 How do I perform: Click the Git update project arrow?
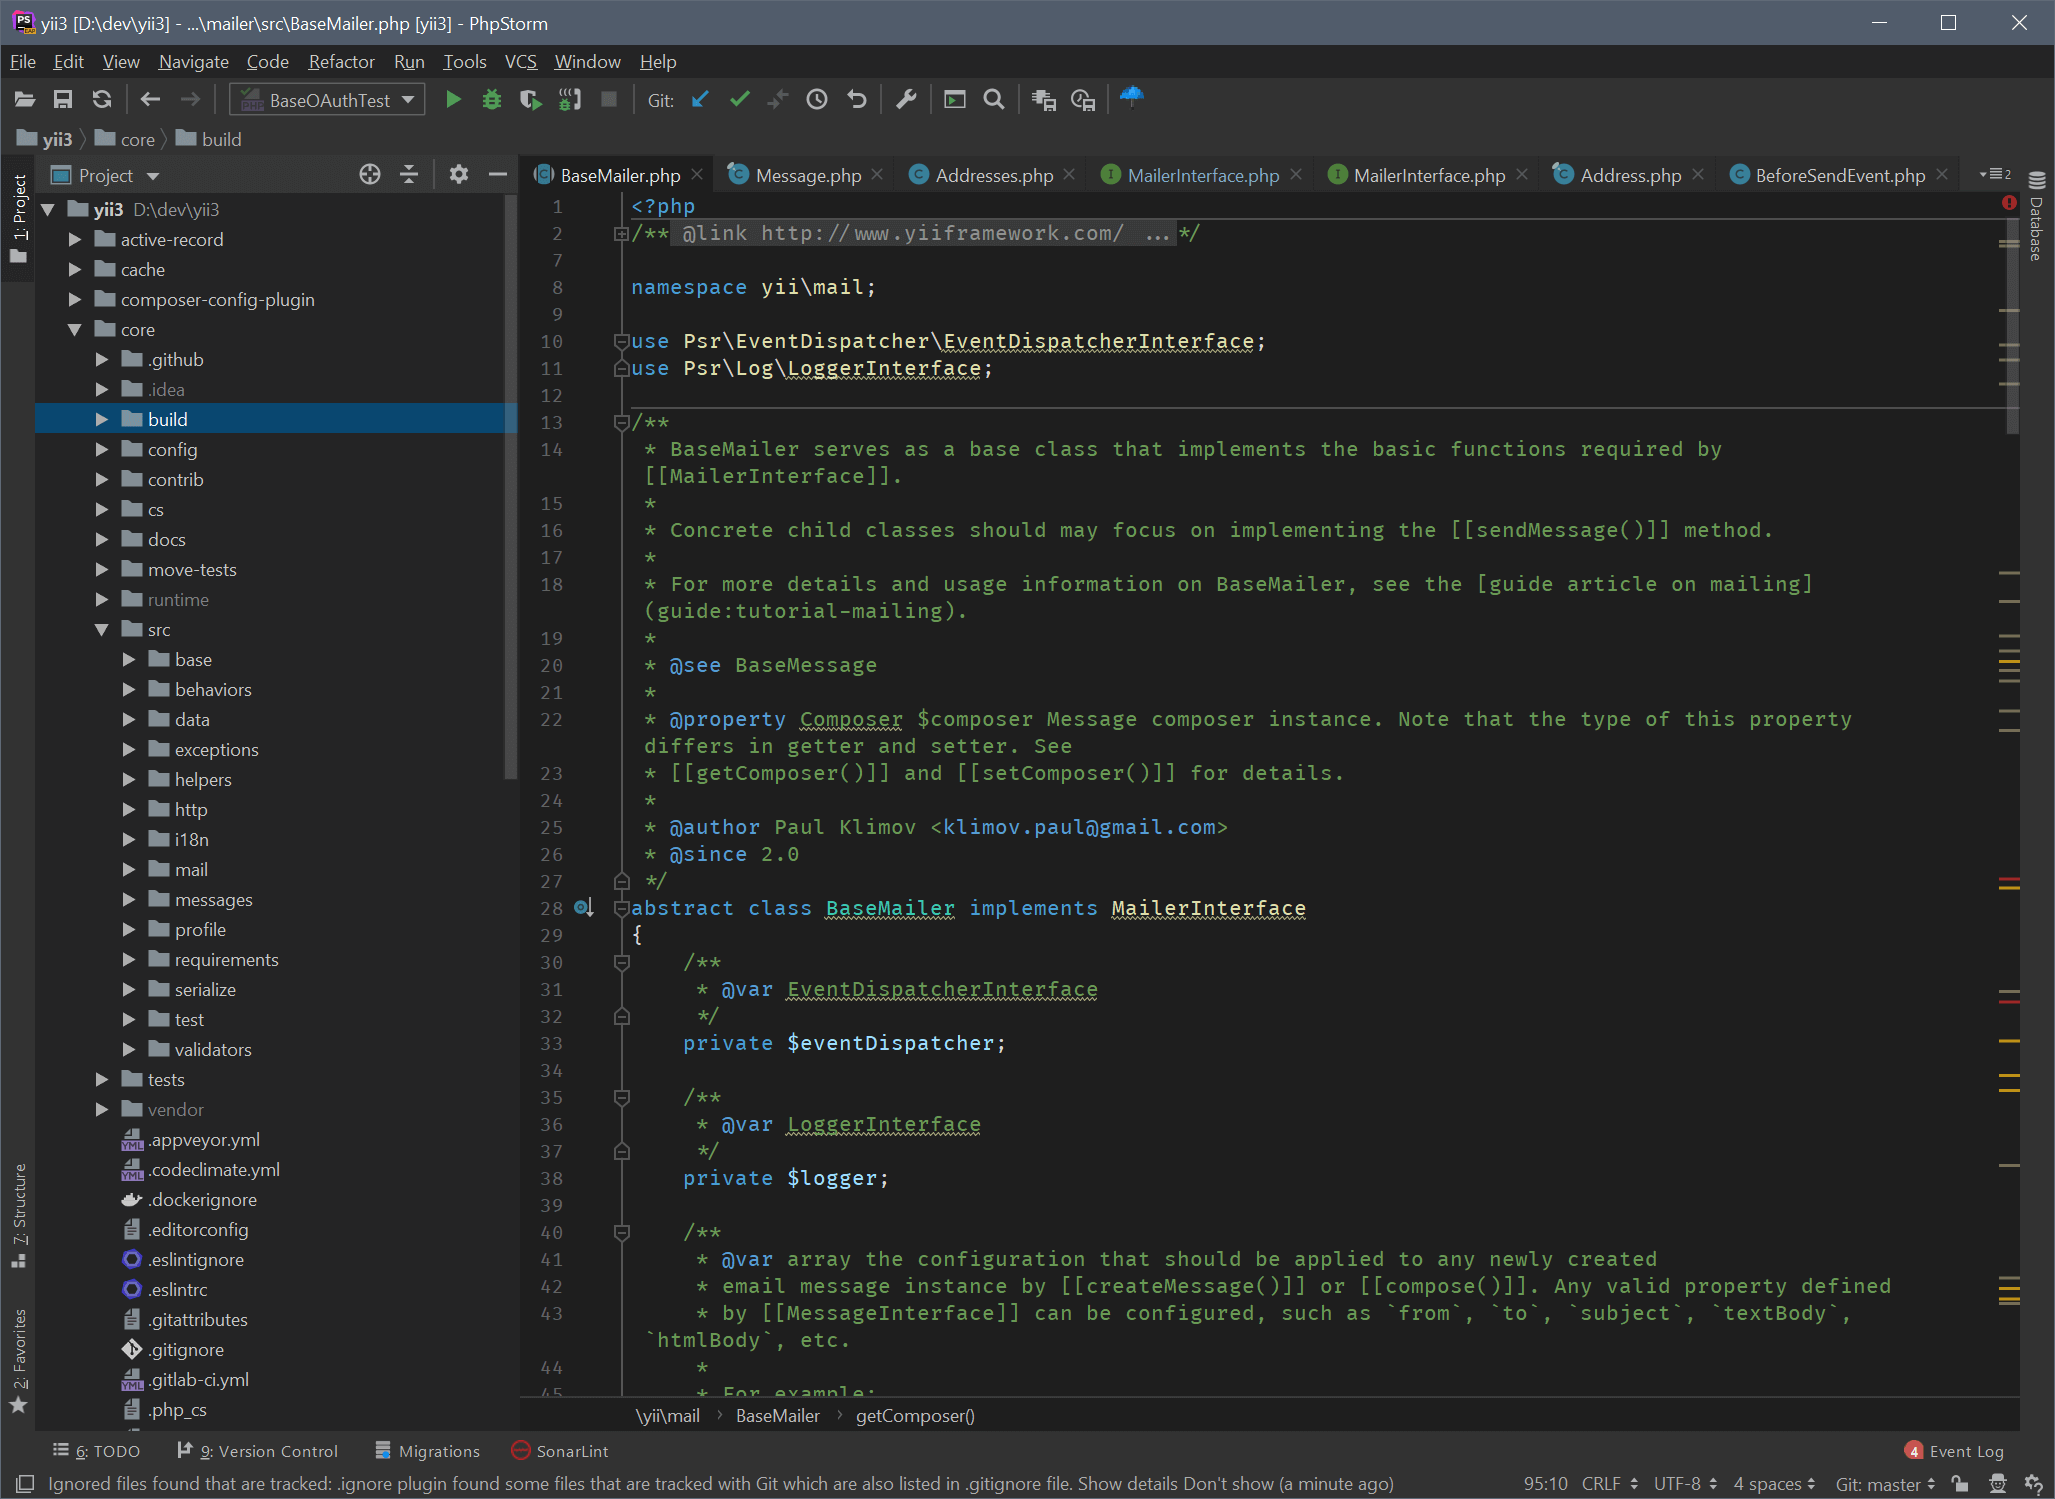click(x=700, y=100)
